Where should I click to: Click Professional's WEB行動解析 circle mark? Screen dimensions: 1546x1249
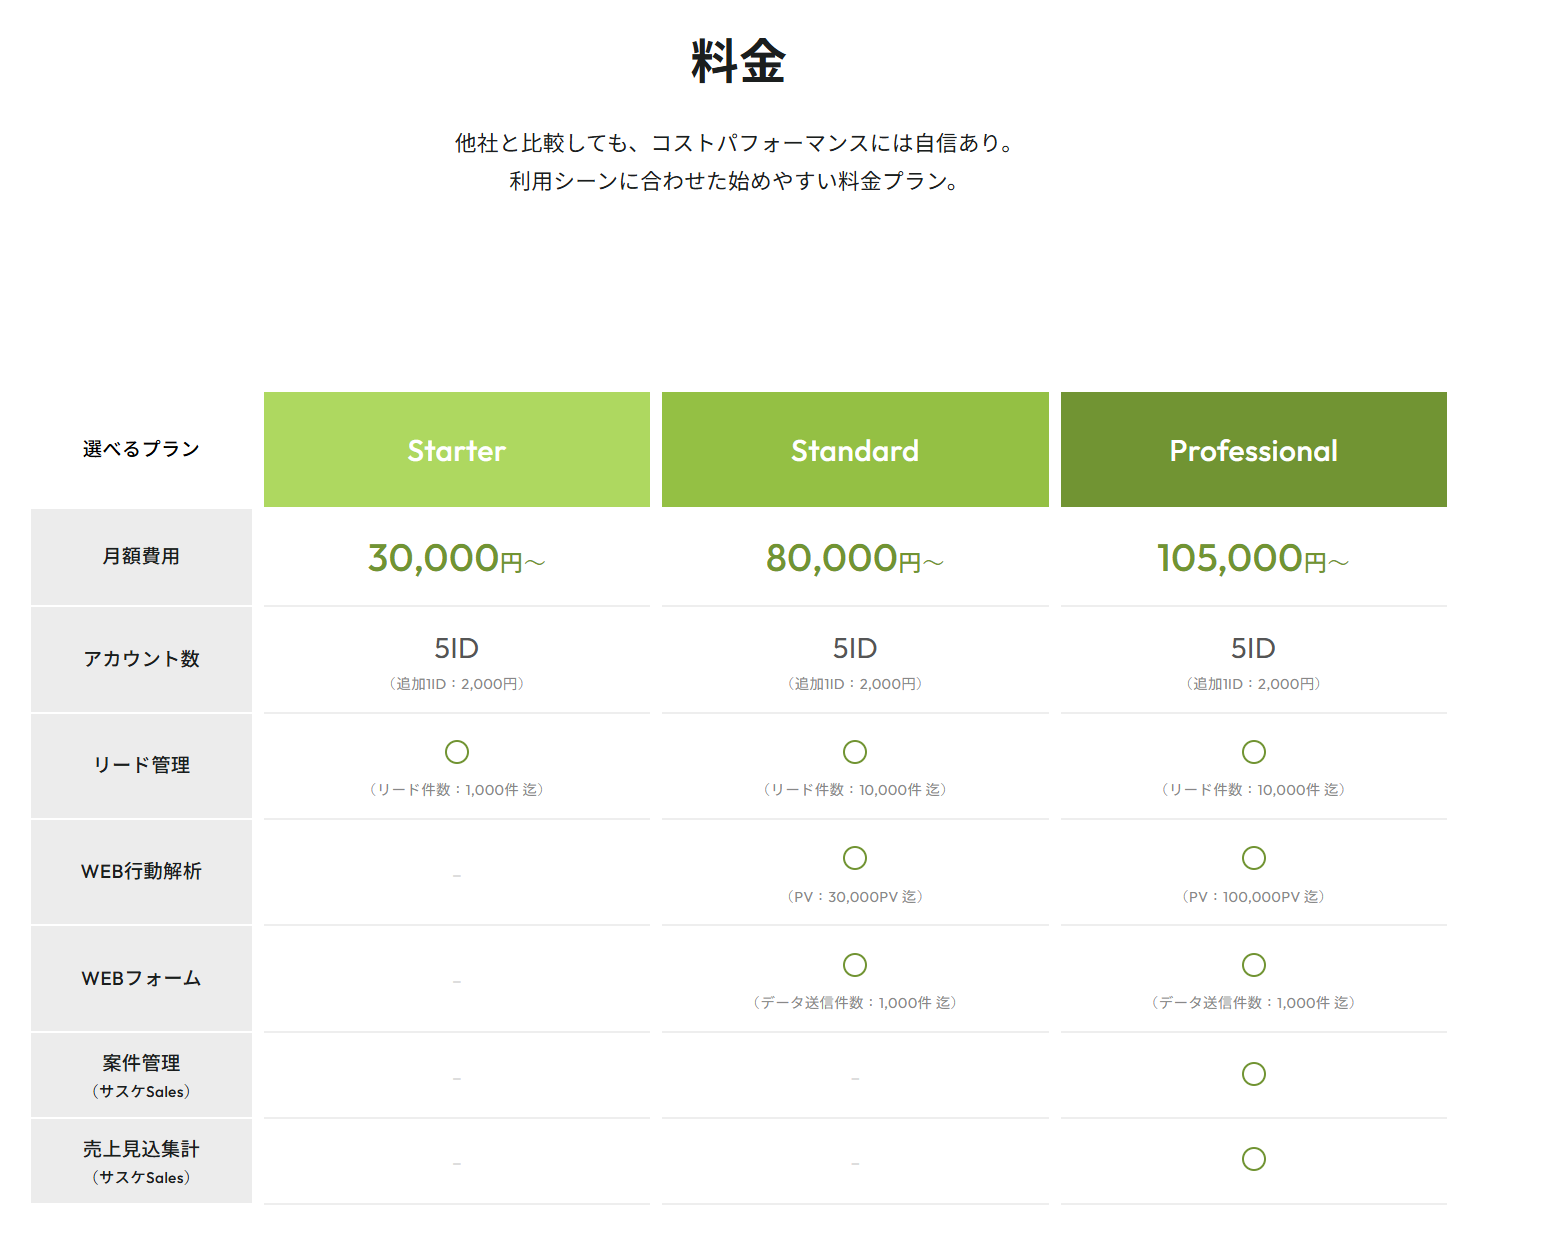click(1253, 858)
